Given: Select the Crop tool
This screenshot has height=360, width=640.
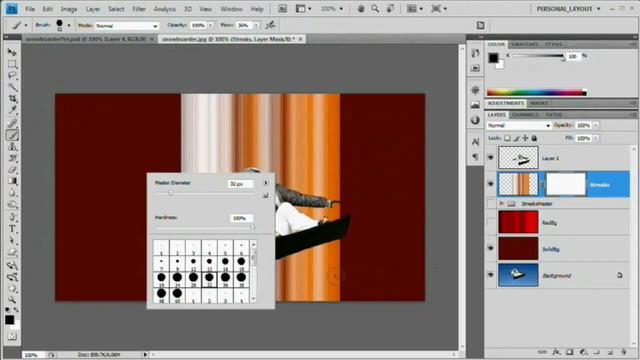Looking at the screenshot, I should pos(12,99).
